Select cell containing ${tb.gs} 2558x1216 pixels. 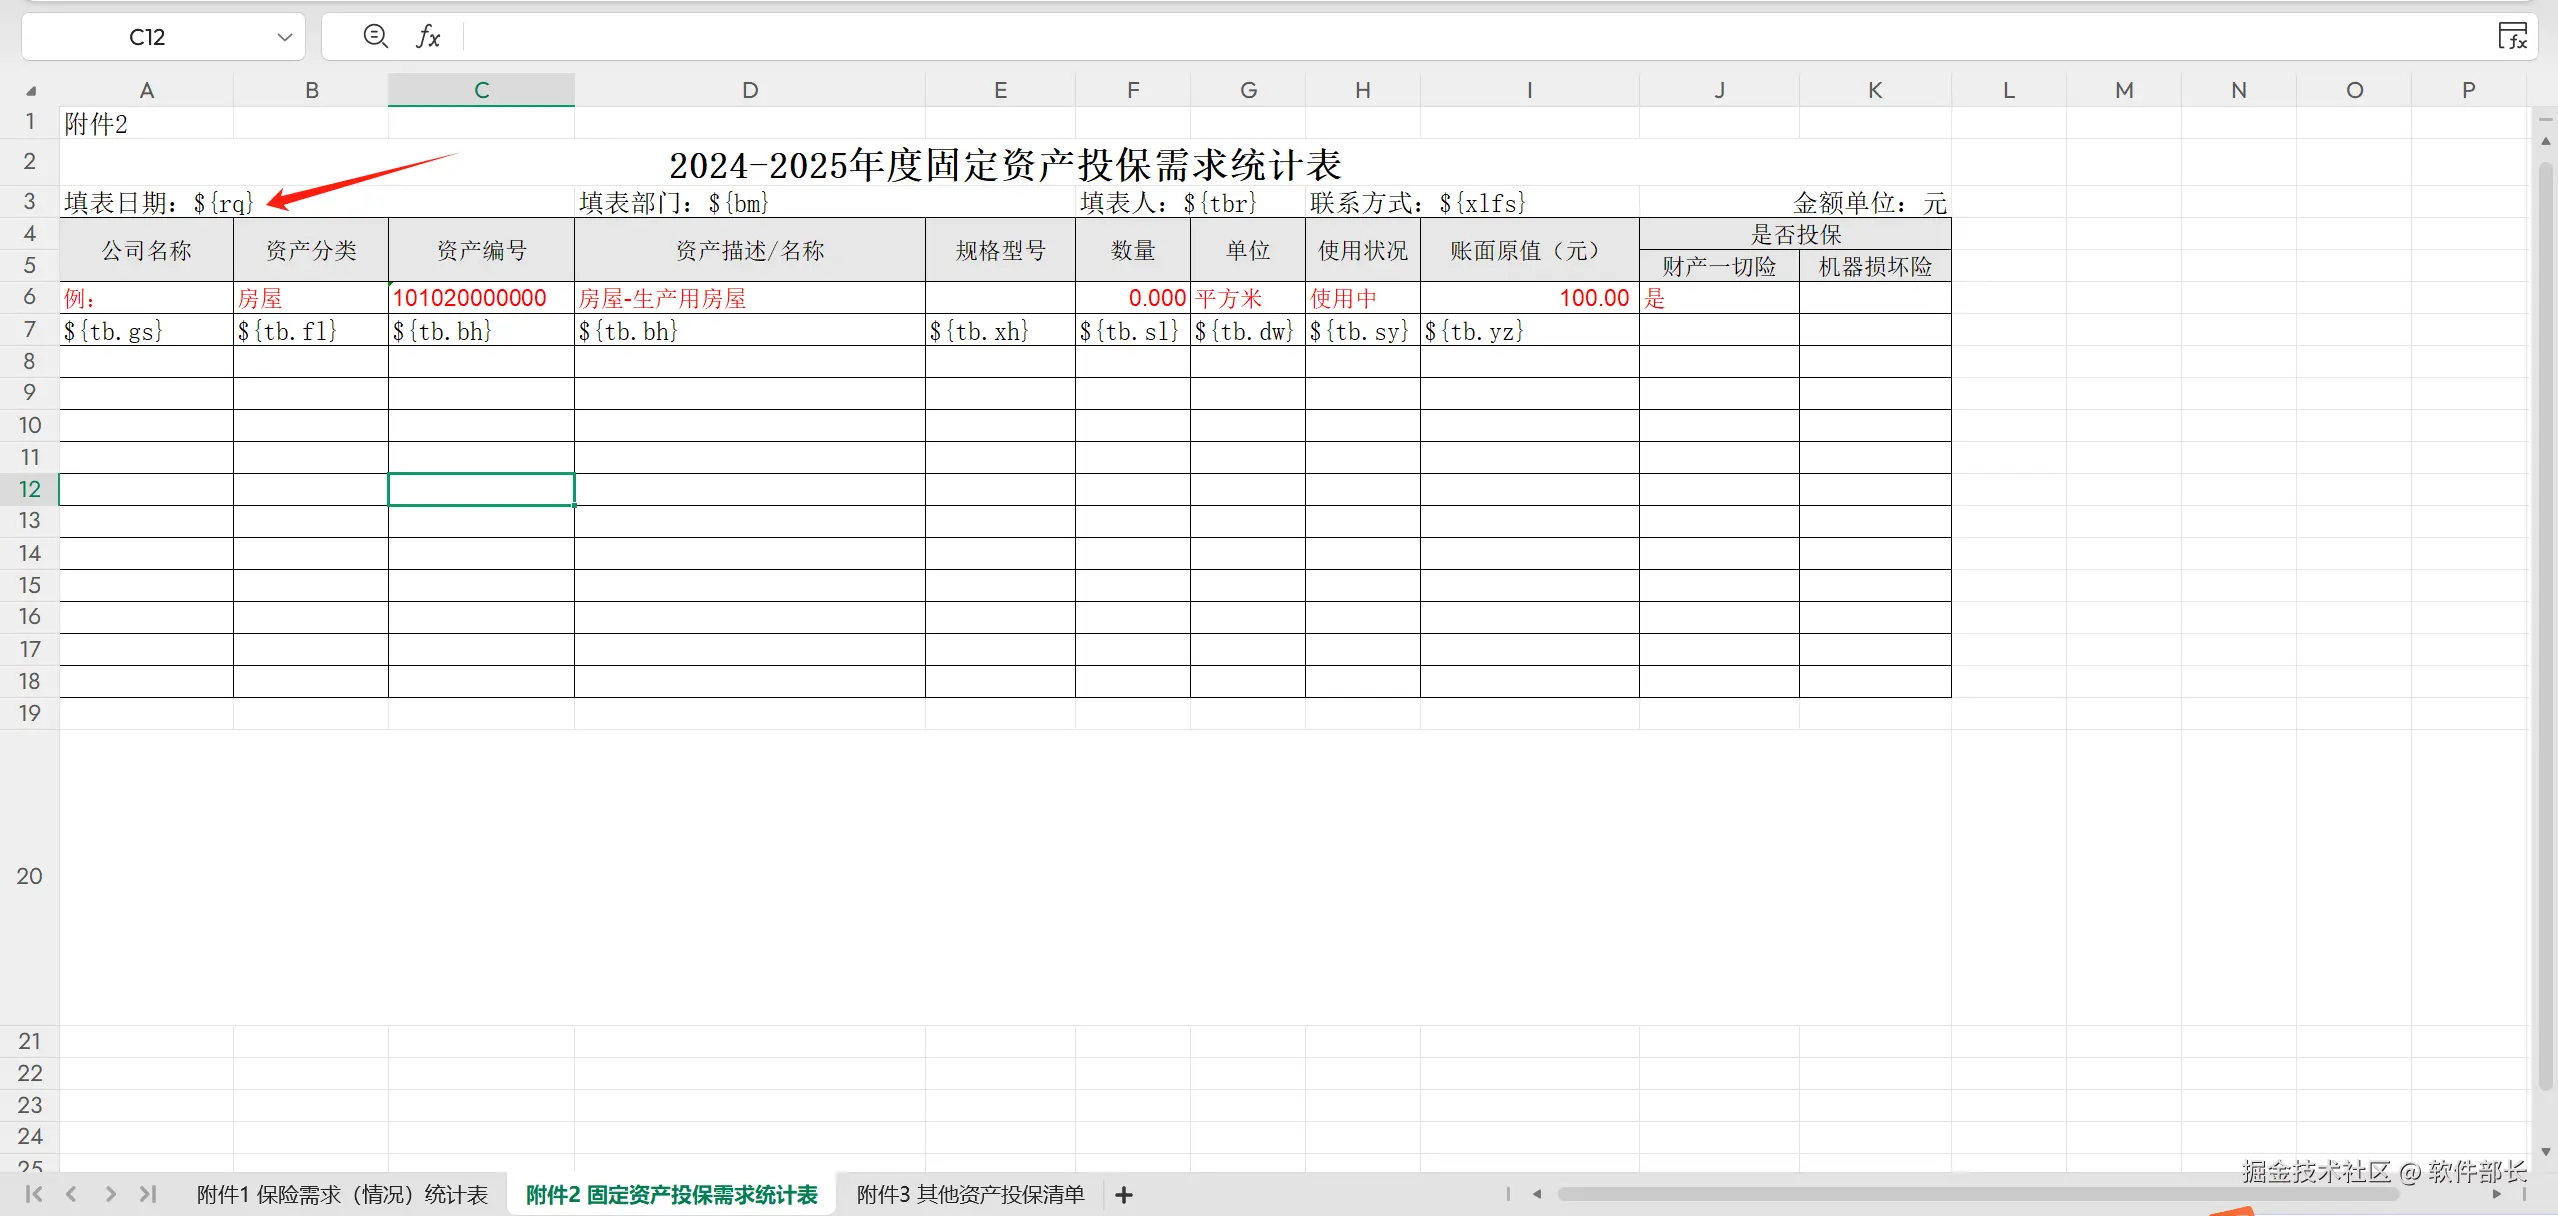click(x=146, y=331)
